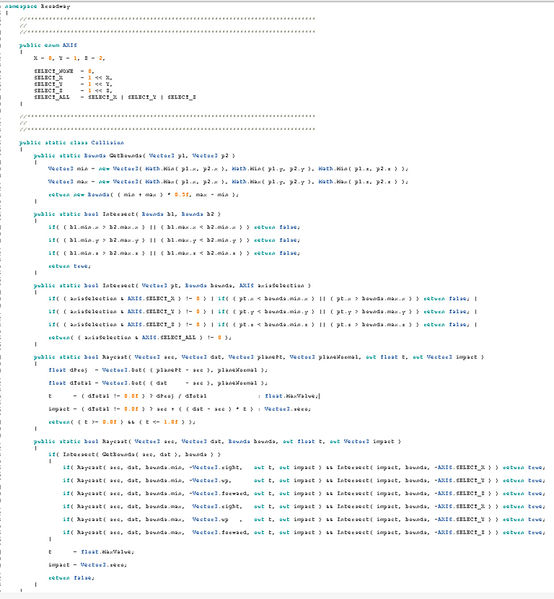
Task: Click Vector3.zero in the impact assignment
Action: click(287, 409)
